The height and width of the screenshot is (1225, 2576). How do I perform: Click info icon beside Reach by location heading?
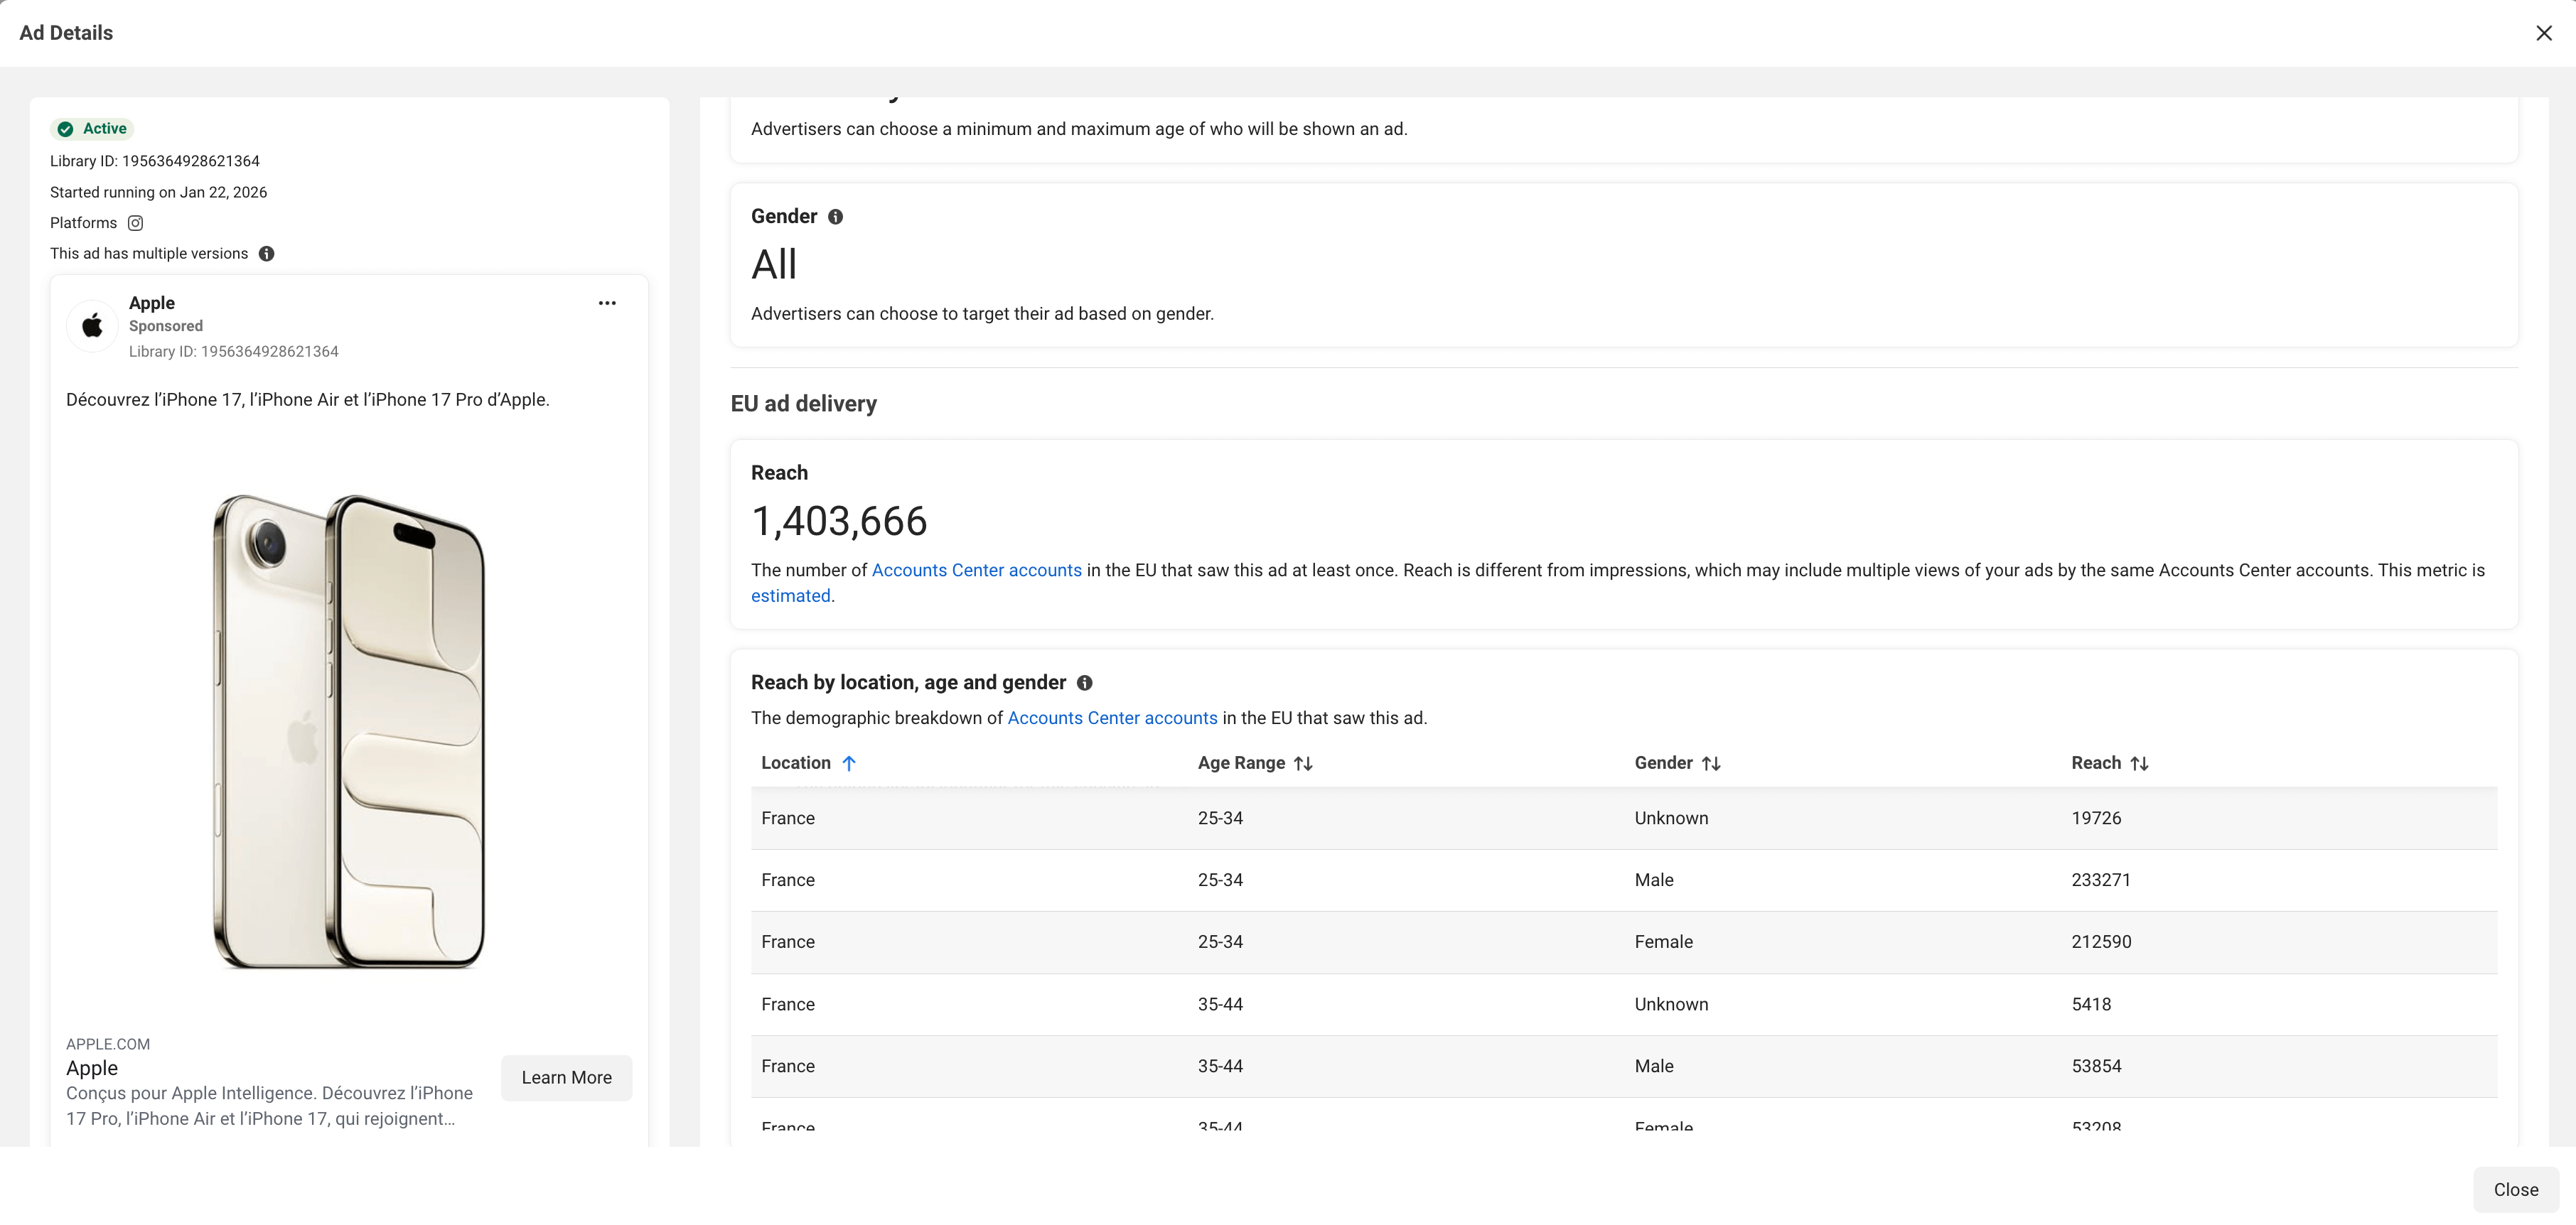pos(1084,683)
